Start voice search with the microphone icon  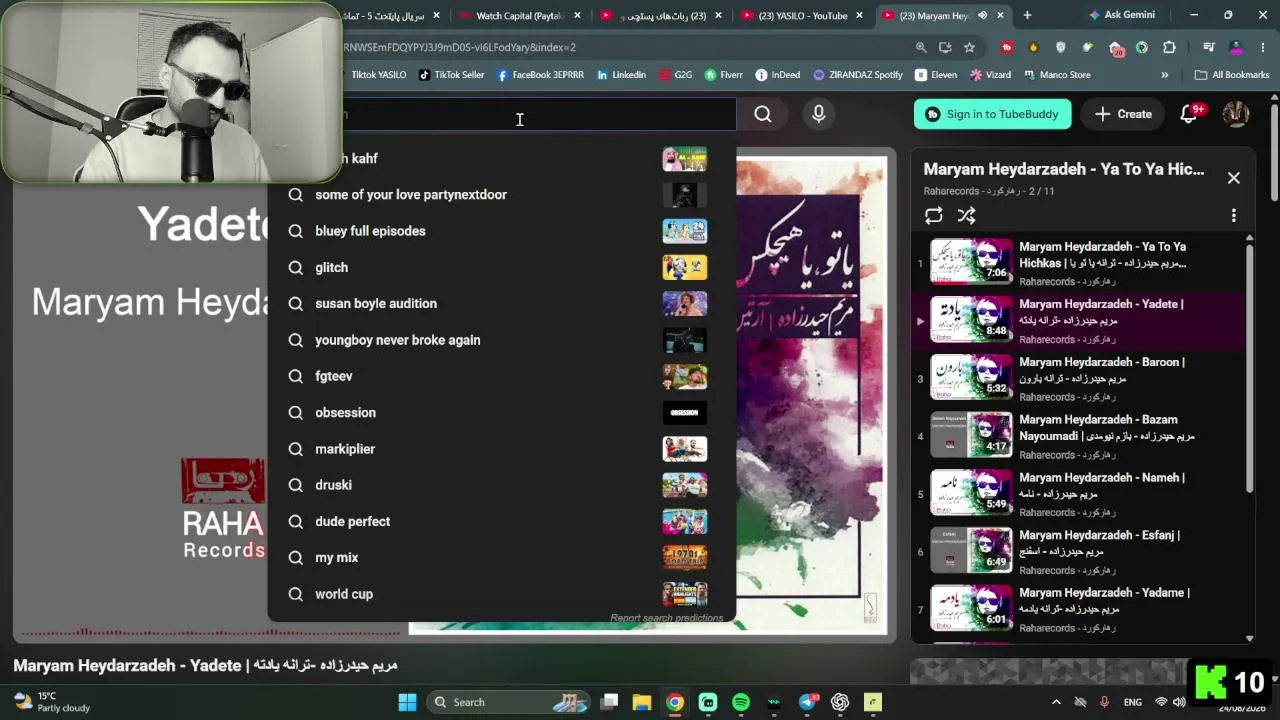(x=819, y=114)
